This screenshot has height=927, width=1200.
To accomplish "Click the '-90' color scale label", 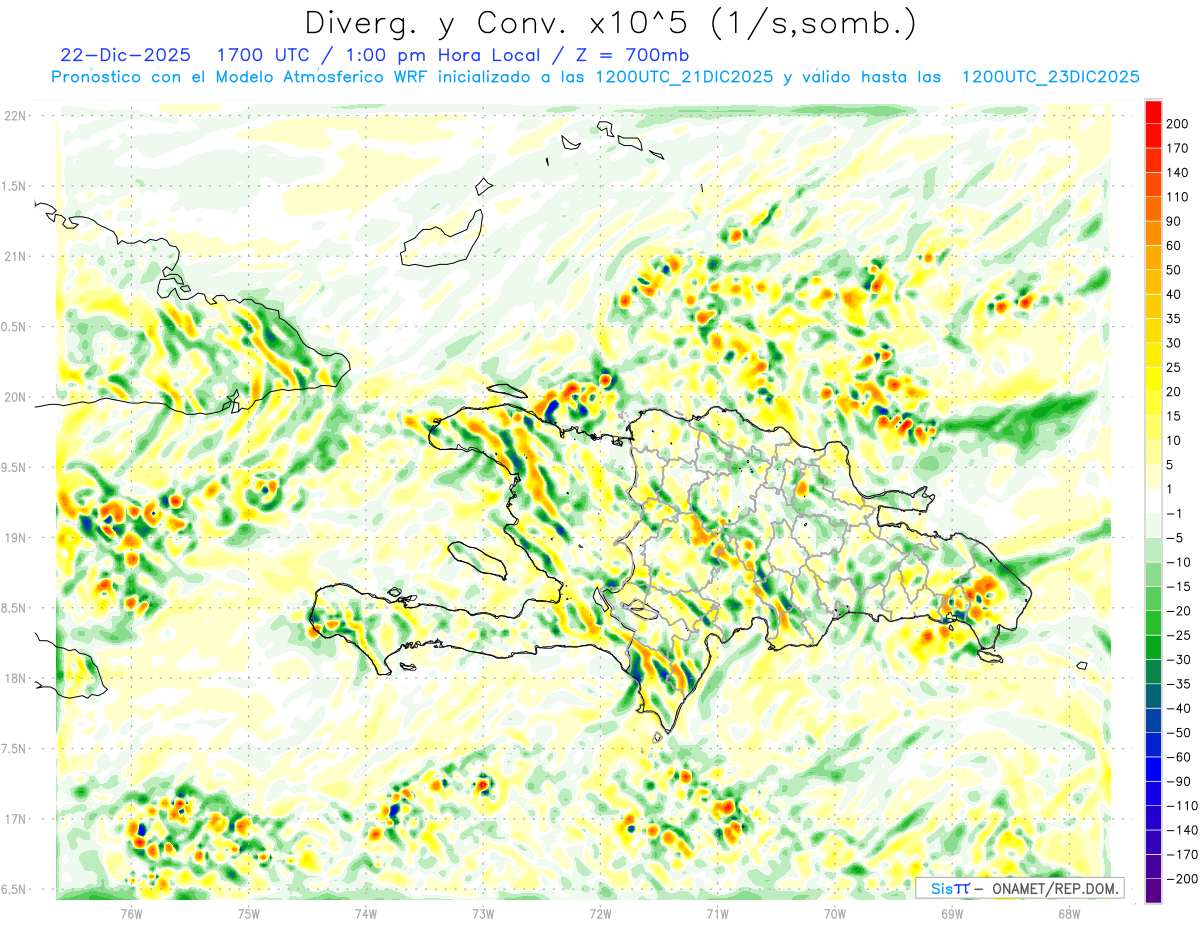I will [x=1178, y=781].
